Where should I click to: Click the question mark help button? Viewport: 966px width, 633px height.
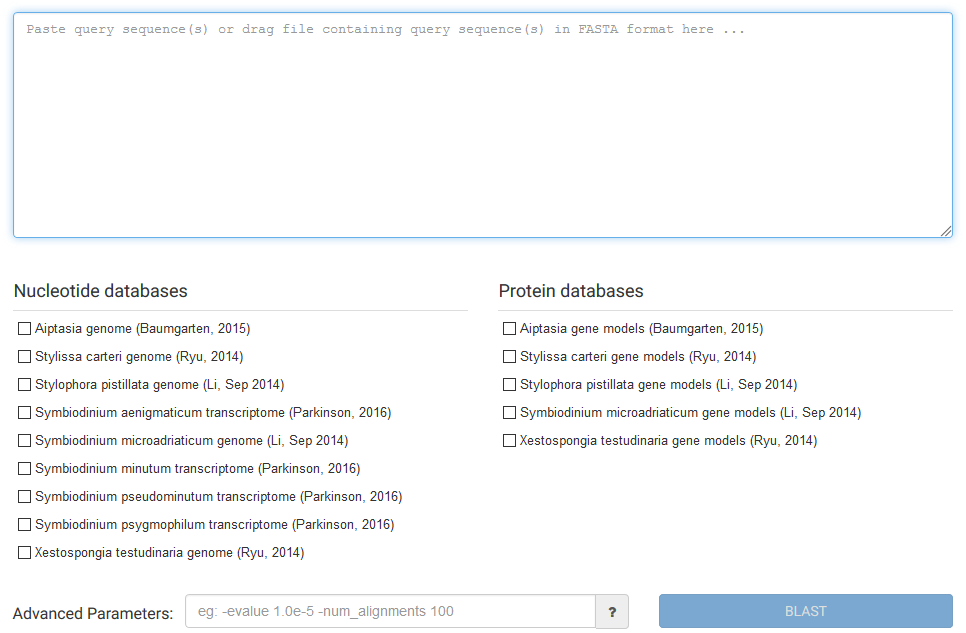(x=612, y=611)
